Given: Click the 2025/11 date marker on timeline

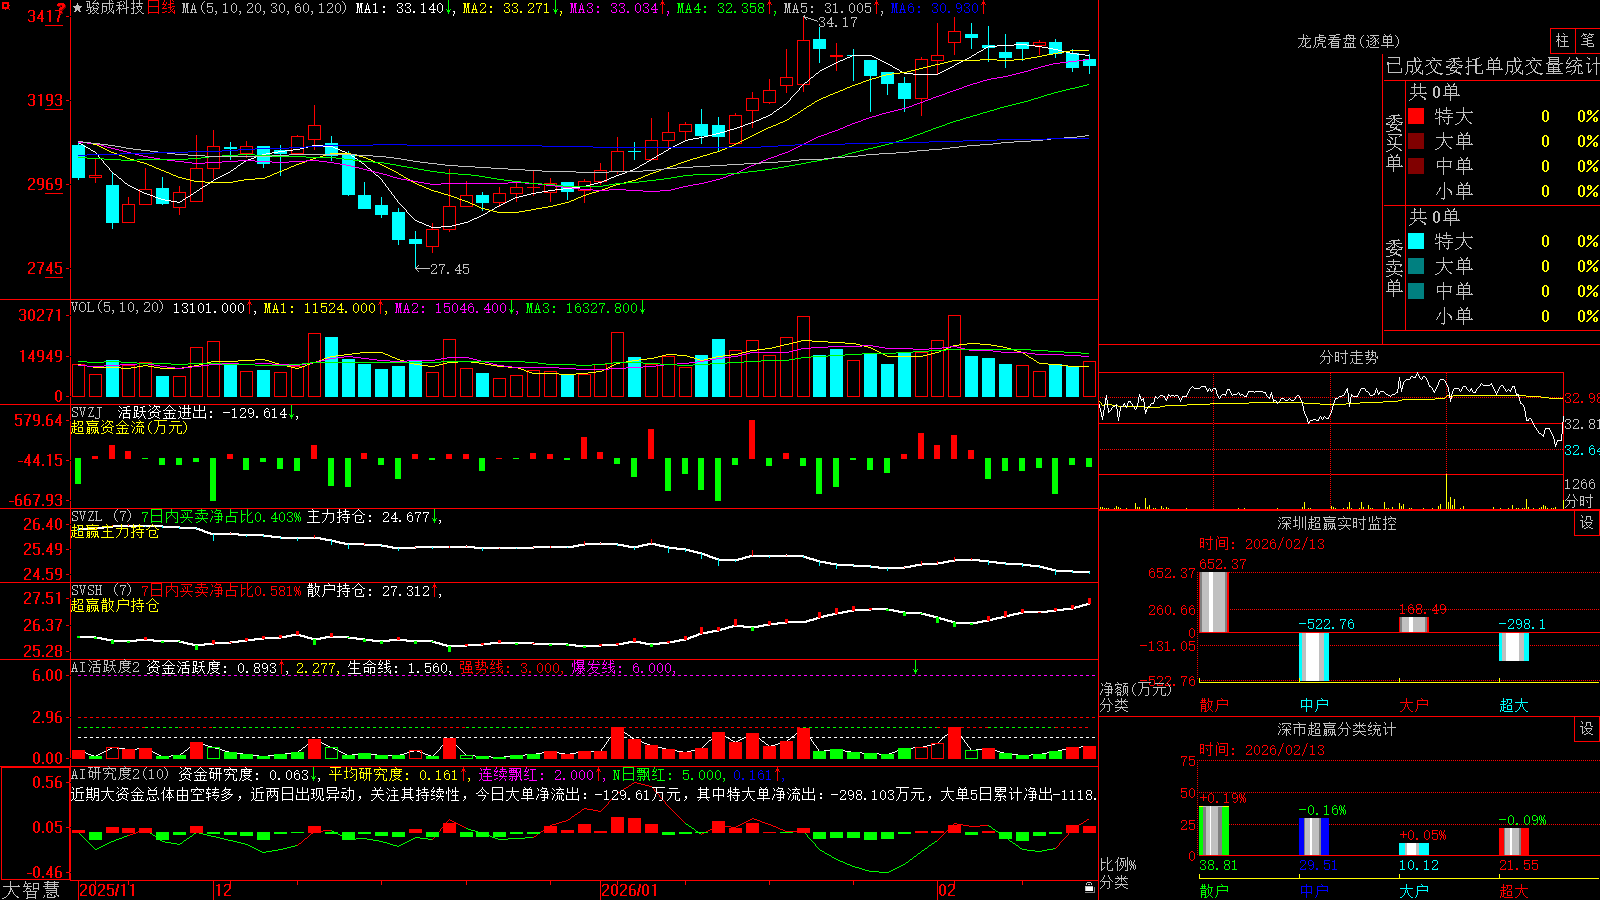Looking at the screenshot, I should [x=107, y=890].
